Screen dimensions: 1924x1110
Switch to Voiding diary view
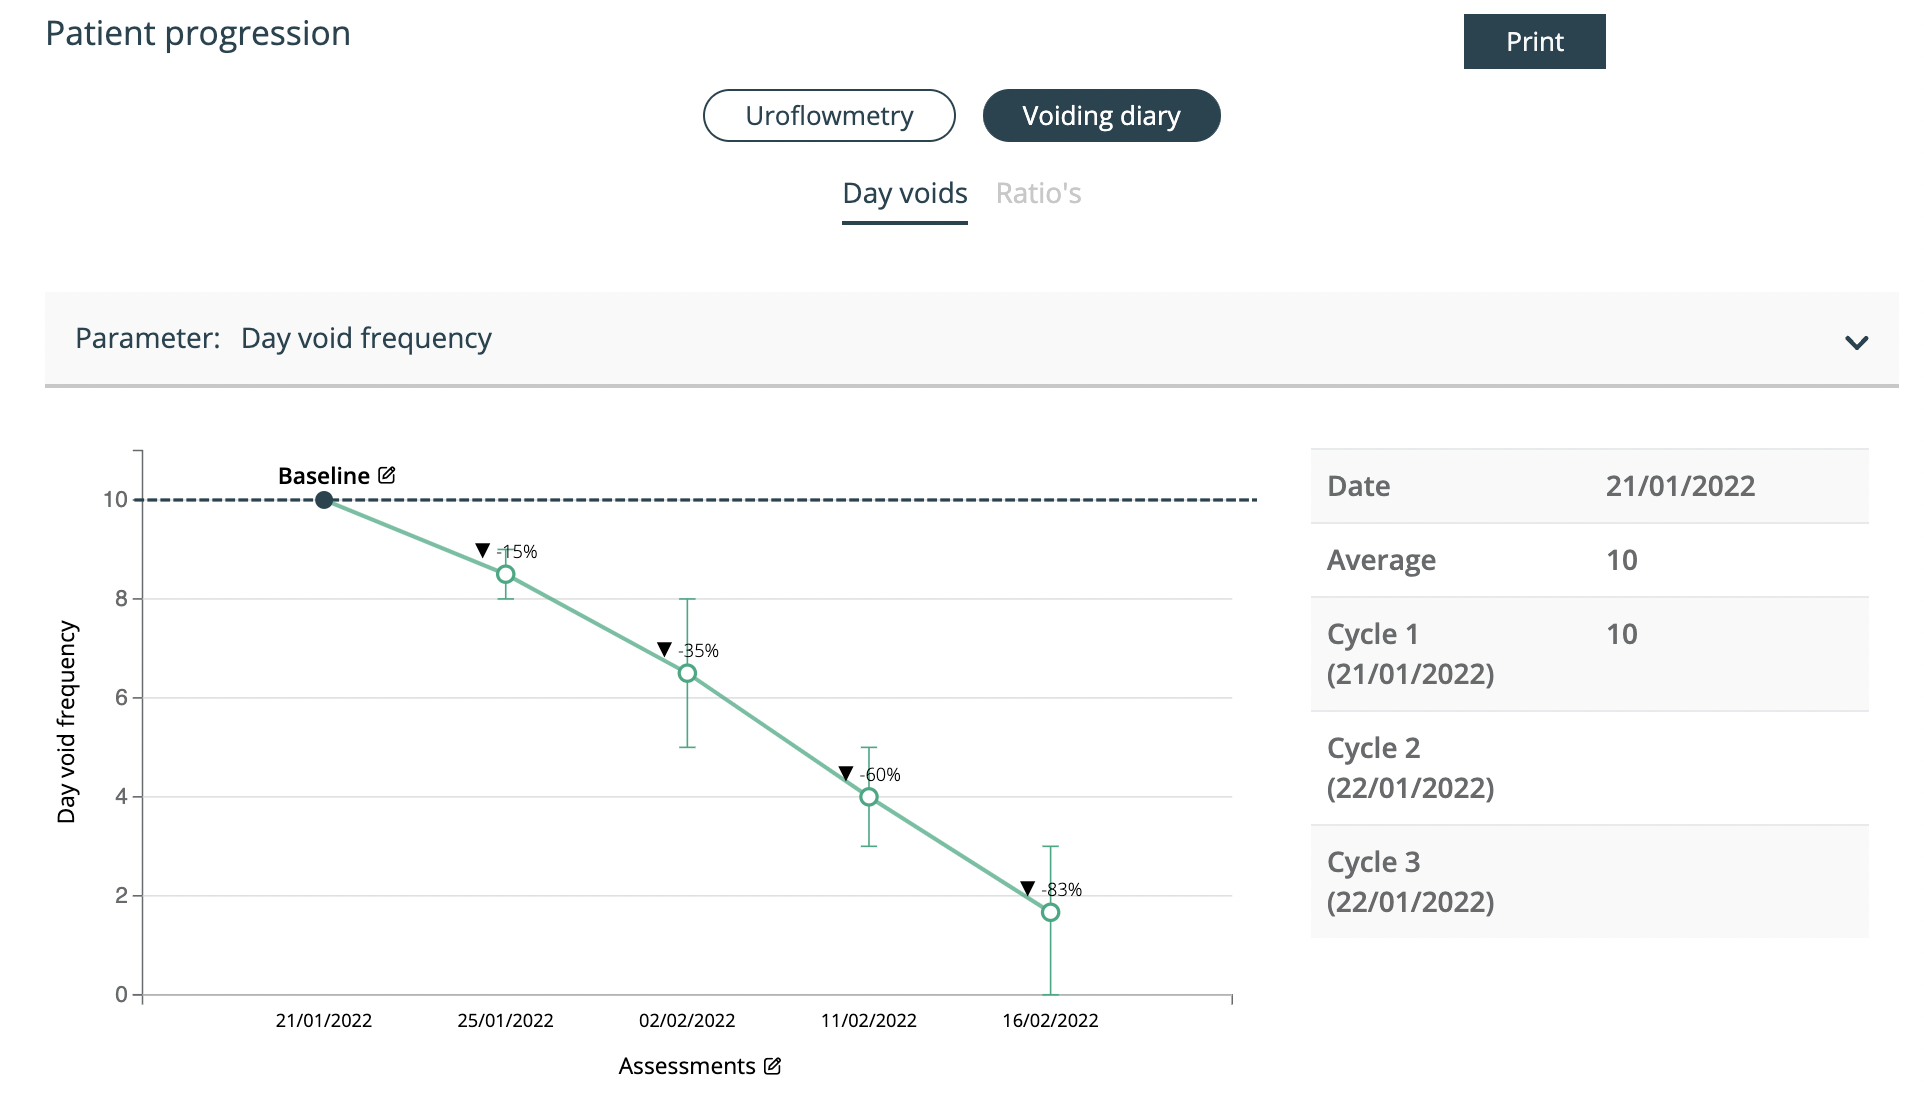(x=1101, y=116)
